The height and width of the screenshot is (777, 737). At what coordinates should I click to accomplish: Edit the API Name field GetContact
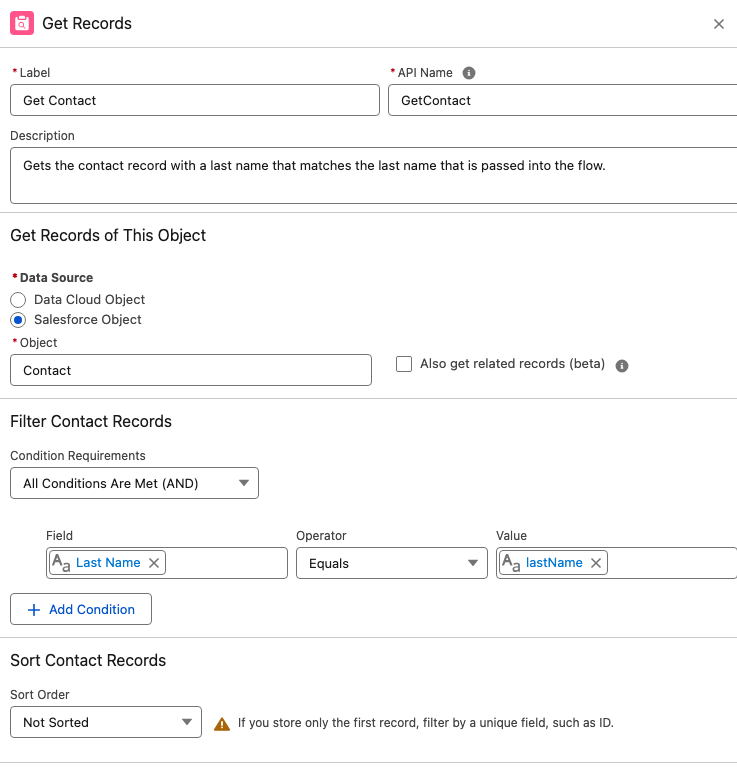tap(563, 100)
